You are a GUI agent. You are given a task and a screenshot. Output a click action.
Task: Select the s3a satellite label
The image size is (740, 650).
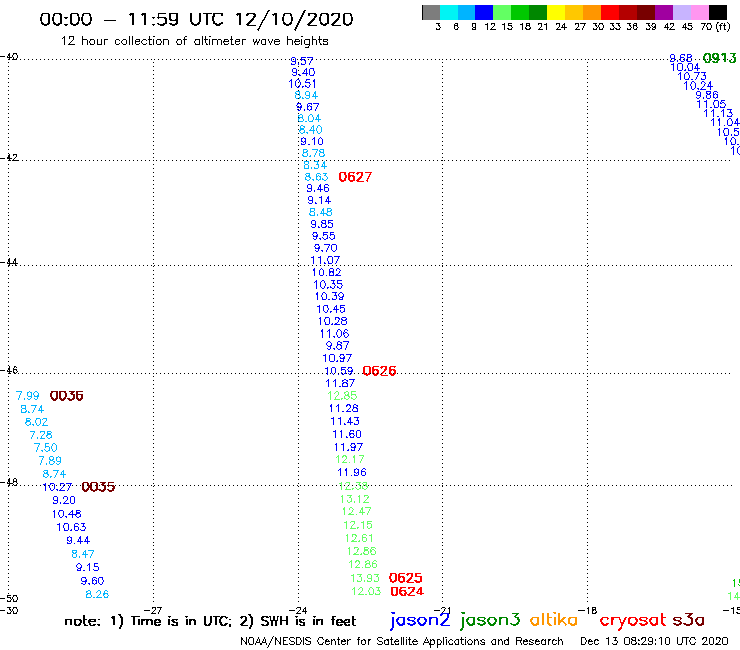688,620
